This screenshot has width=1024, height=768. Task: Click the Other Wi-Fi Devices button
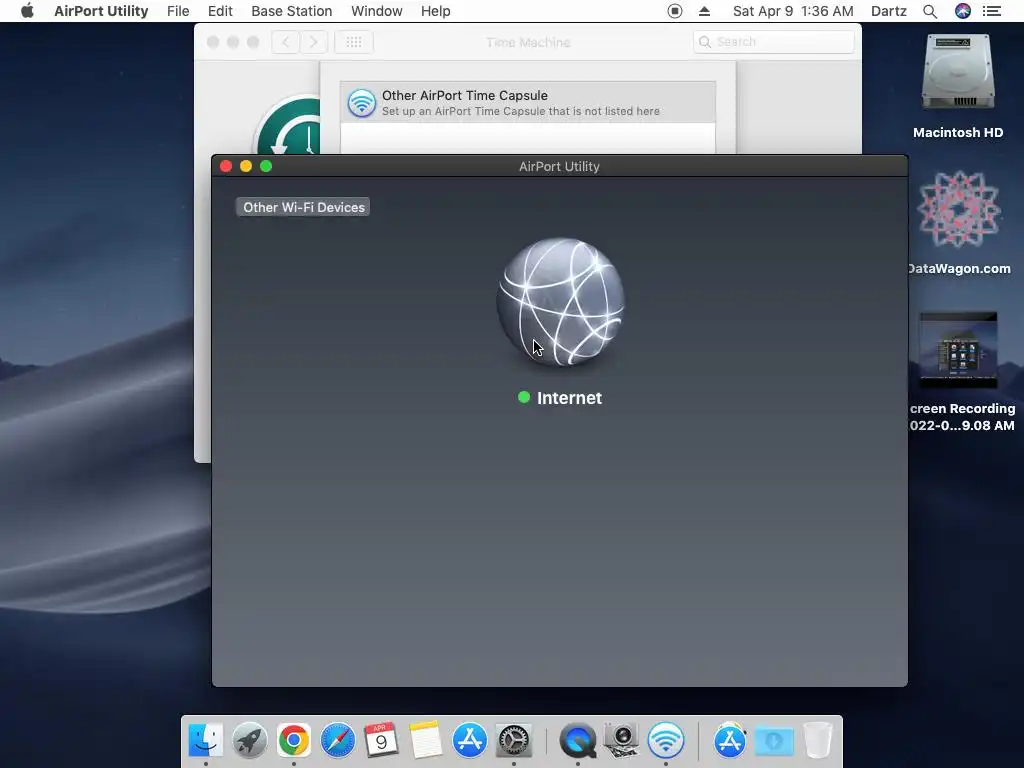pyautogui.click(x=303, y=207)
